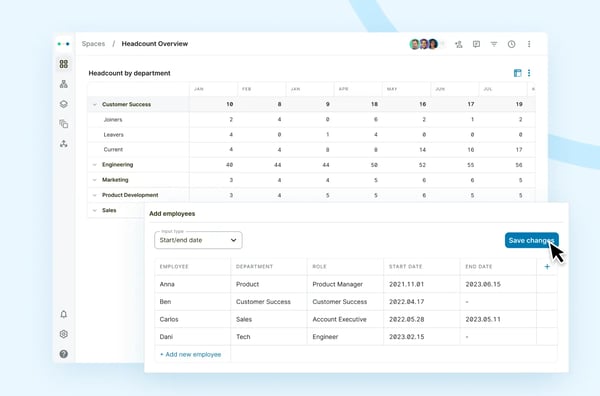Expand the Product Development row

pyautogui.click(x=95, y=195)
